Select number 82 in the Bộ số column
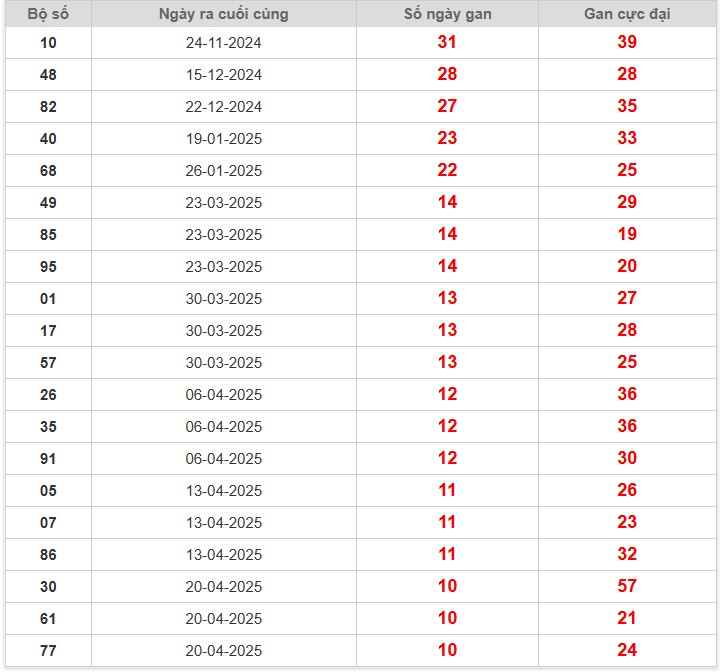Screen dimensions: 721x672 48,107
